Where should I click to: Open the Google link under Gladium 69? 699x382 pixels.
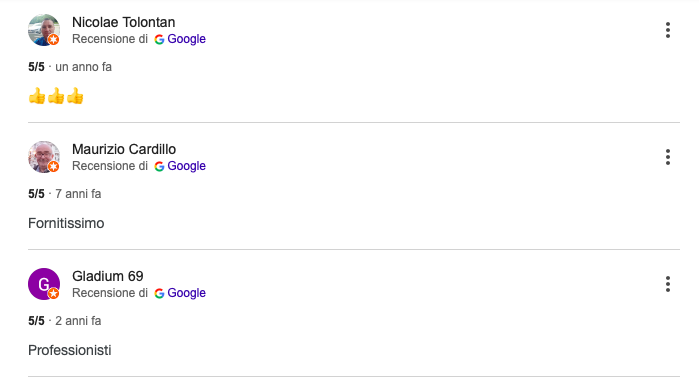[x=186, y=293]
